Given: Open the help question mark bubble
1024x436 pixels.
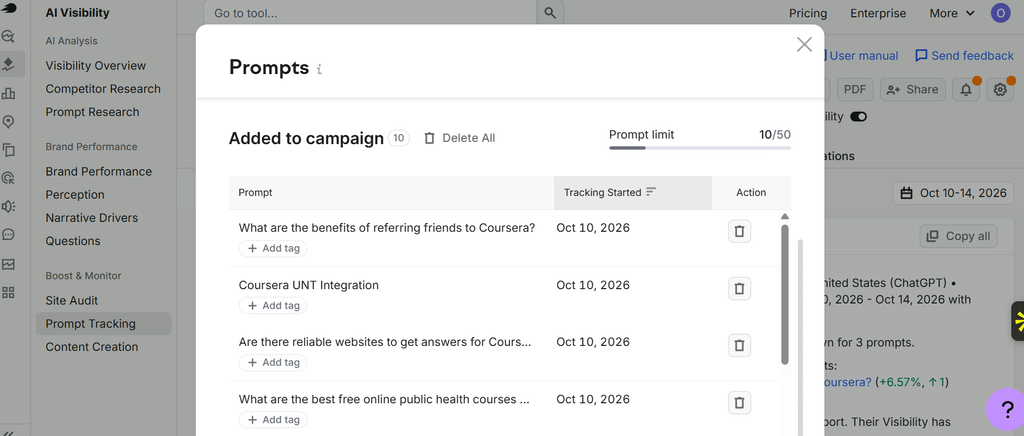Looking at the screenshot, I should coord(1006,410).
